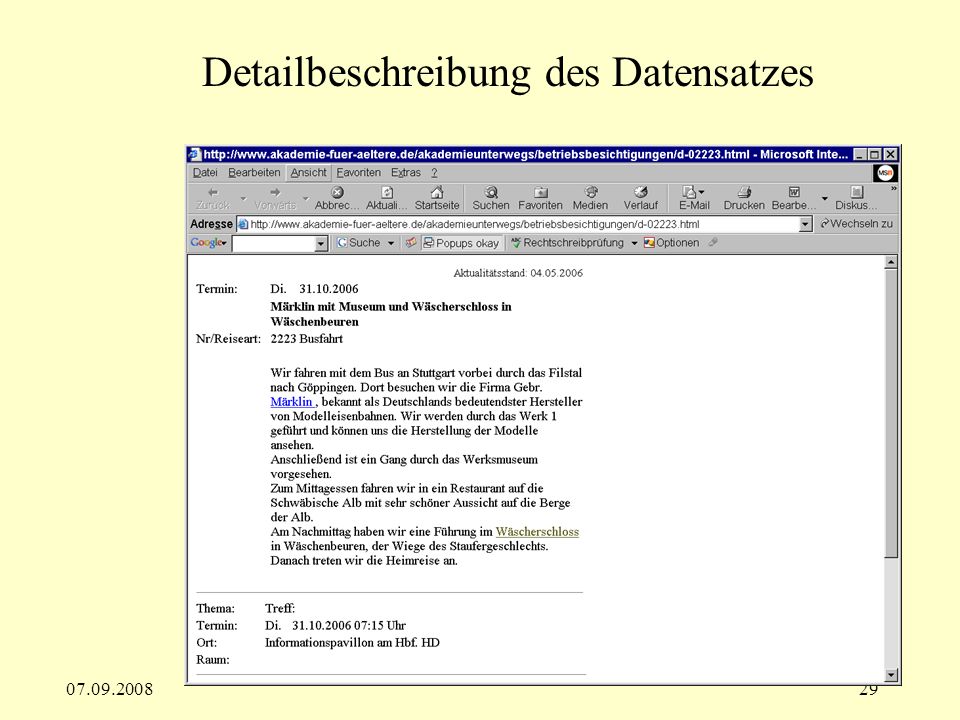This screenshot has height=720, width=960.
Task: Click the slide date '07.09.2008'
Action: [110, 689]
